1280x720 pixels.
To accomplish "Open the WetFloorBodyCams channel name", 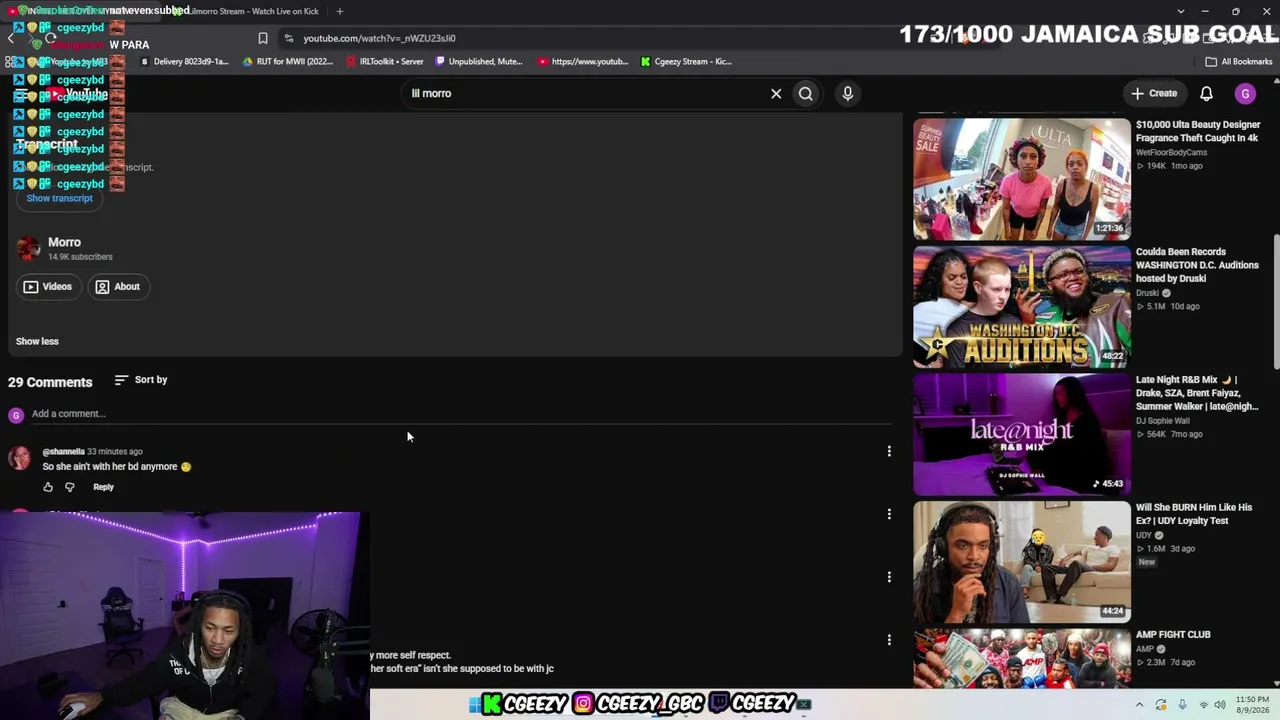I will (x=1171, y=152).
